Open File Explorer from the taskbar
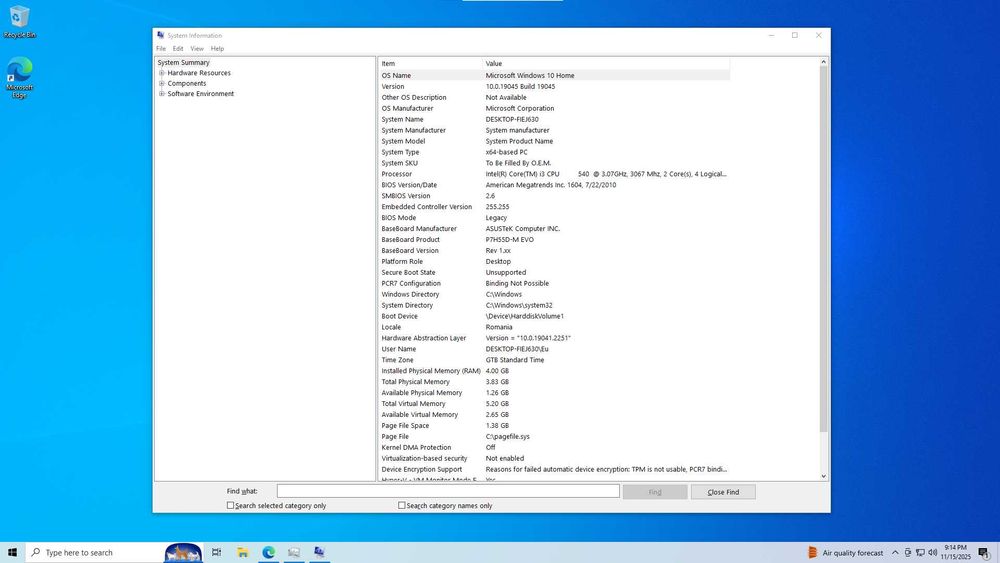Image resolution: width=1000 pixels, height=563 pixels. pyautogui.click(x=242, y=552)
